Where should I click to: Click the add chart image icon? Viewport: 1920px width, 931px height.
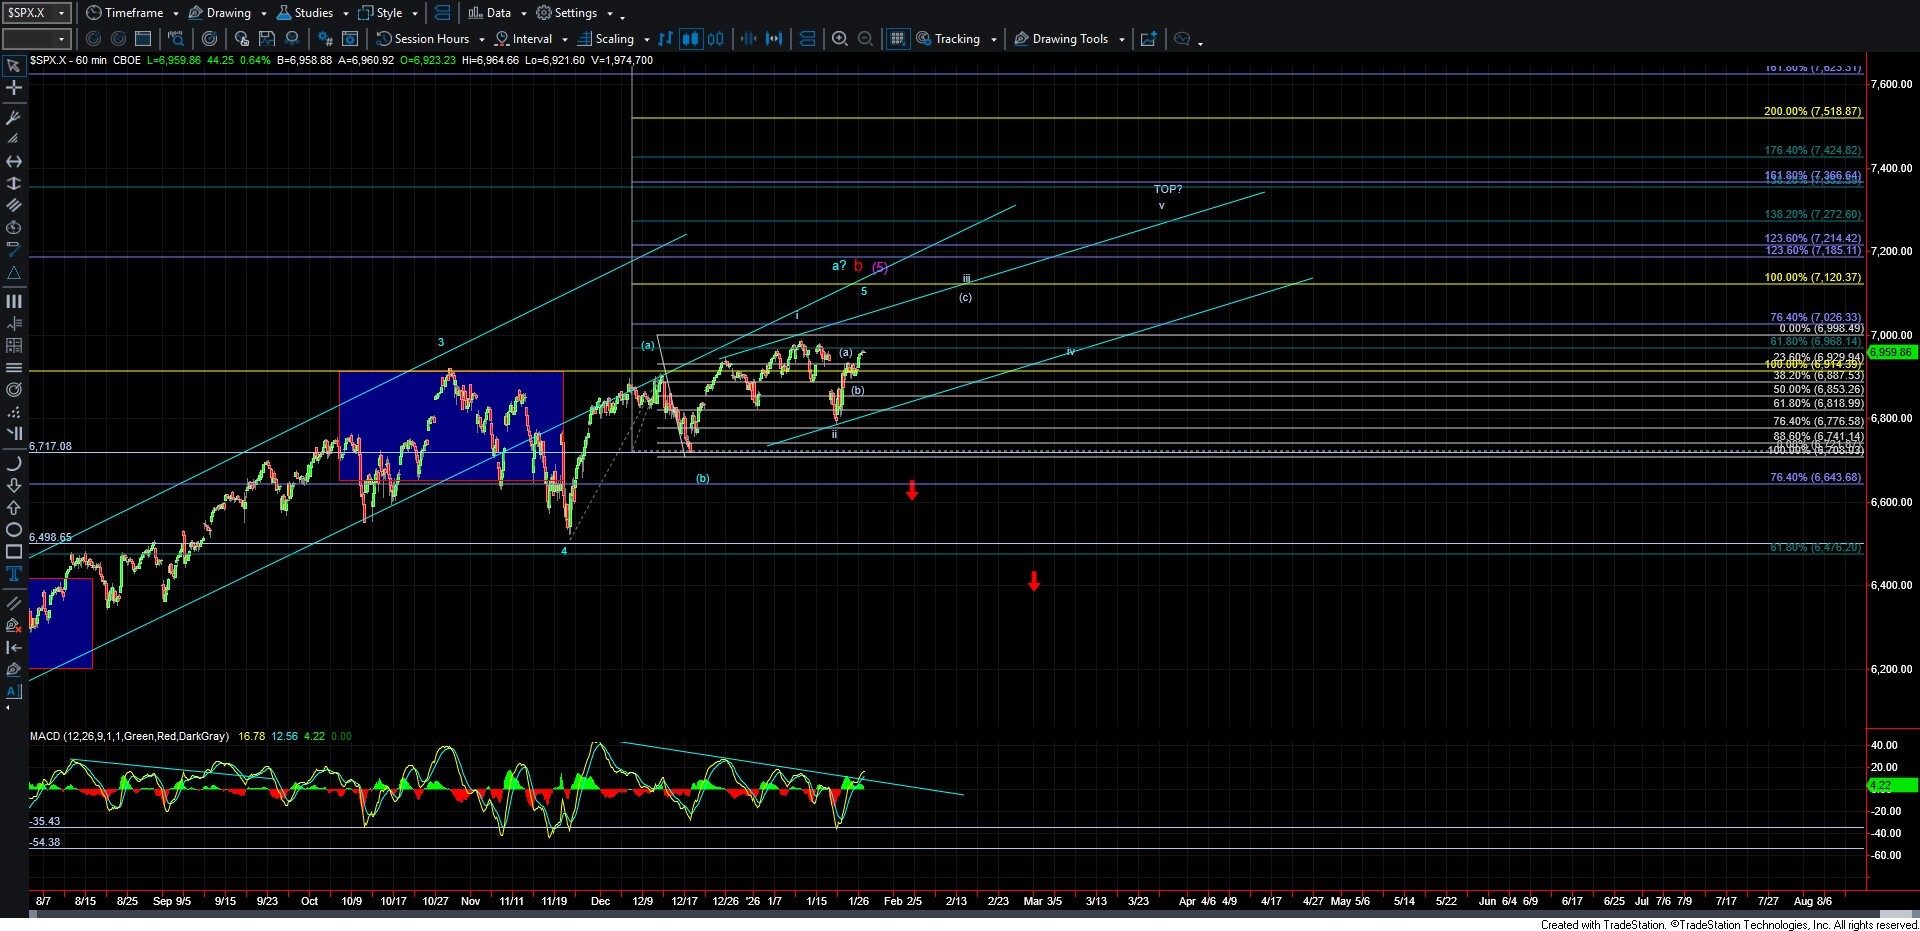1148,39
